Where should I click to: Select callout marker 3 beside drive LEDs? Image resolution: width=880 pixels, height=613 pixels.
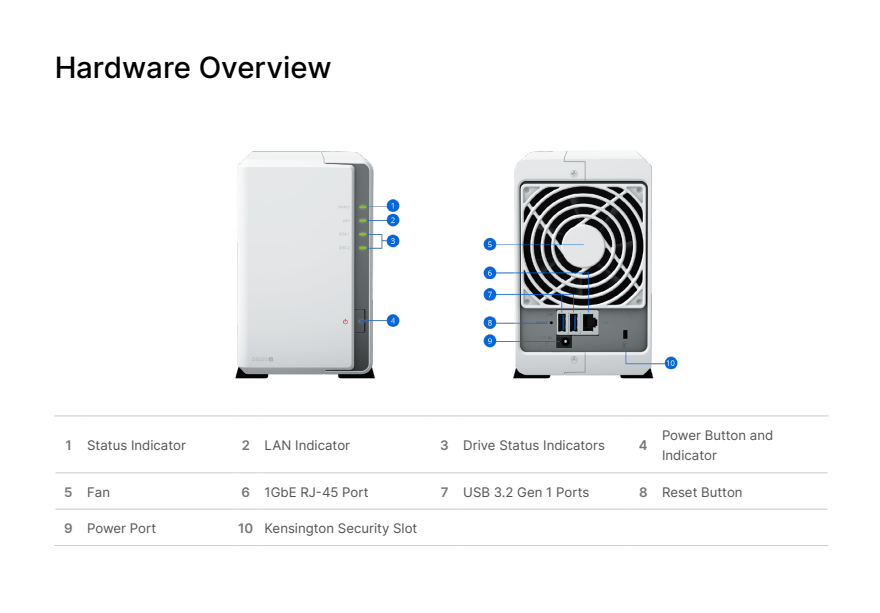click(x=393, y=241)
